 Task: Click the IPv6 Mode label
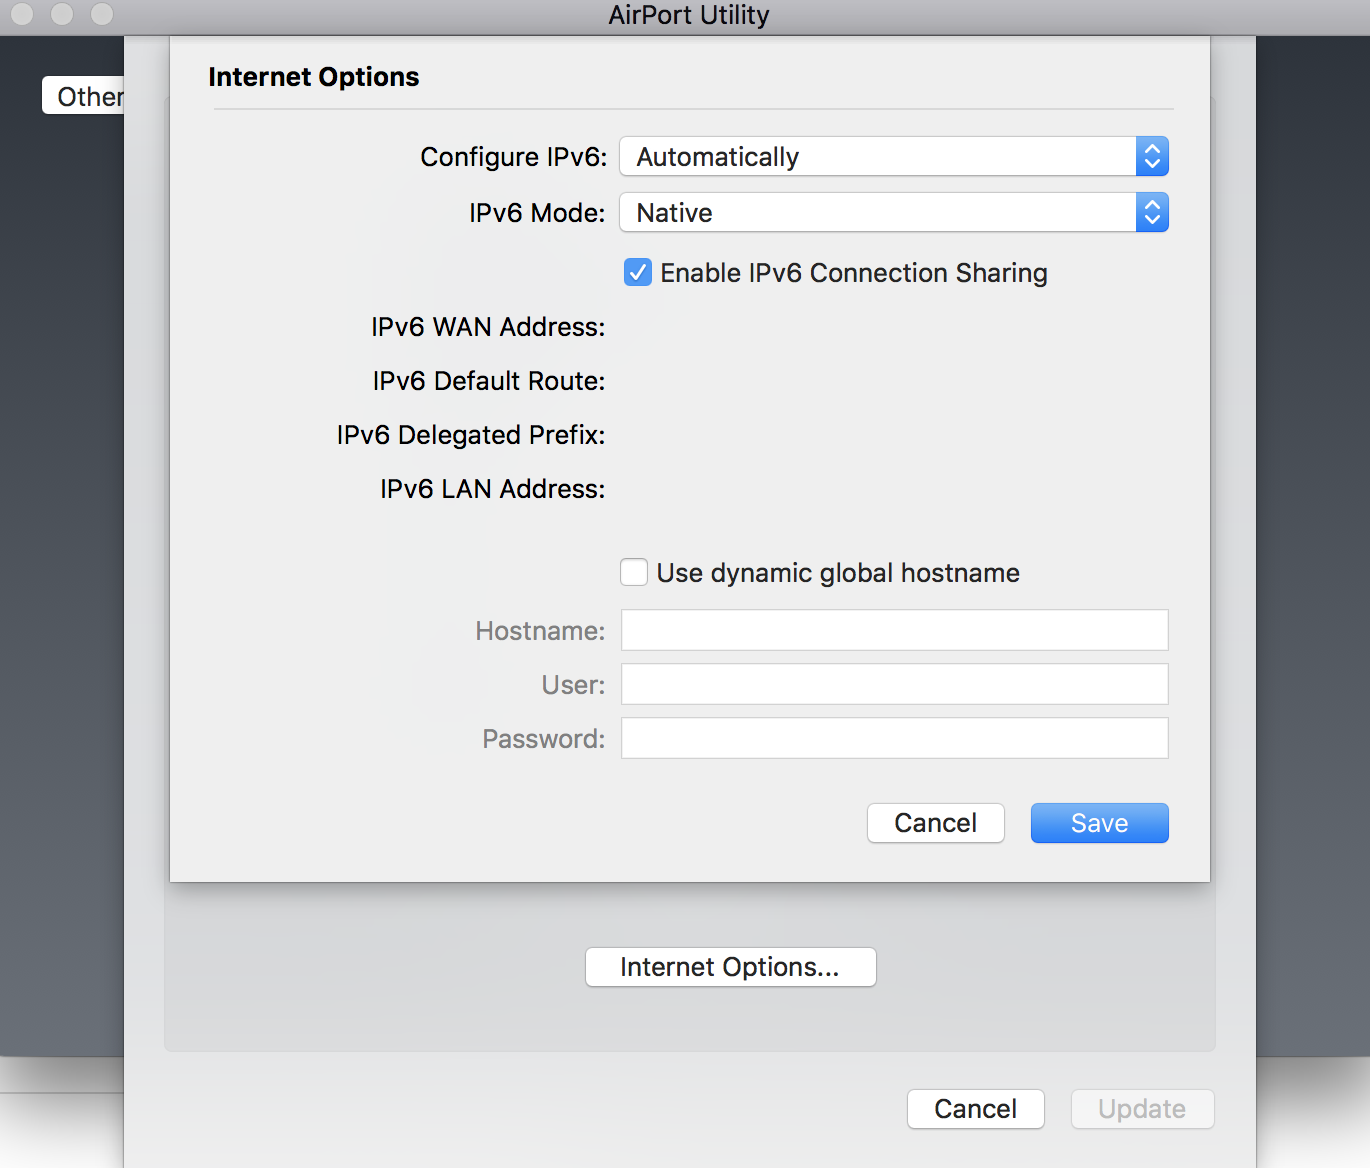click(538, 213)
